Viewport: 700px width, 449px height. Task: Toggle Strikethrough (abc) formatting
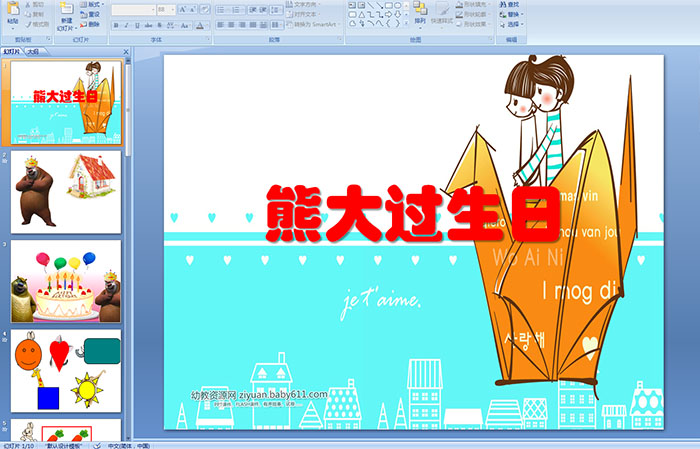tap(148, 25)
